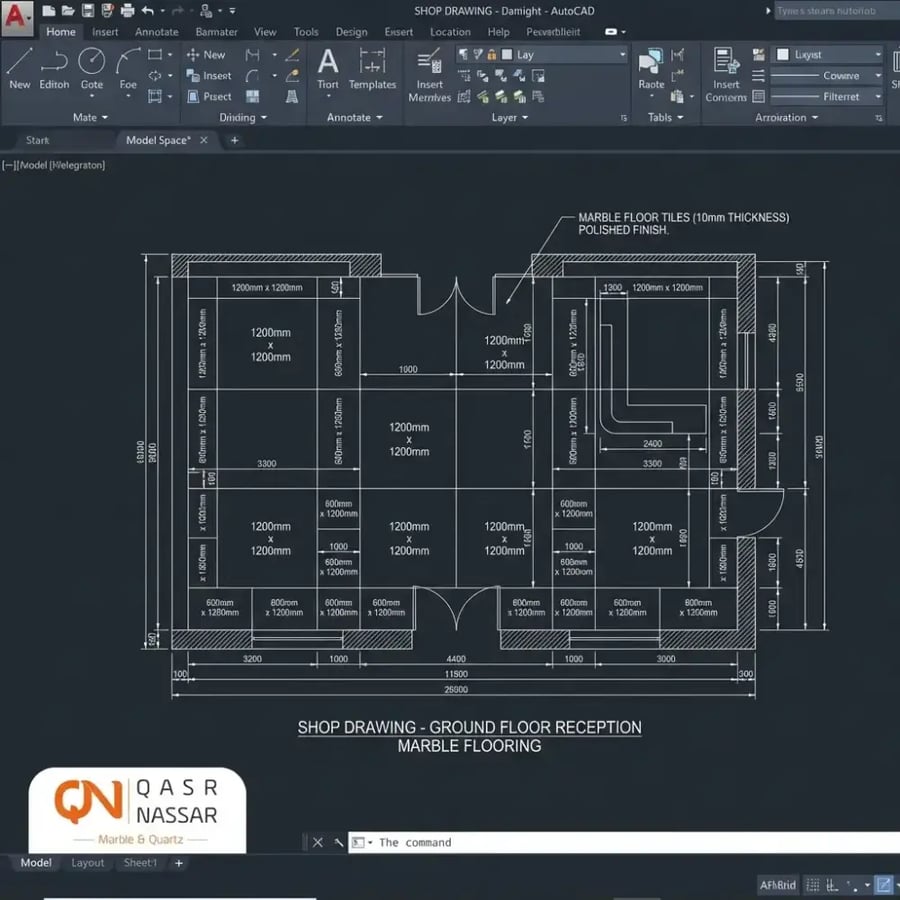The image size is (900, 900).
Task: Choose the Editoh polyline tool
Action: 54,68
